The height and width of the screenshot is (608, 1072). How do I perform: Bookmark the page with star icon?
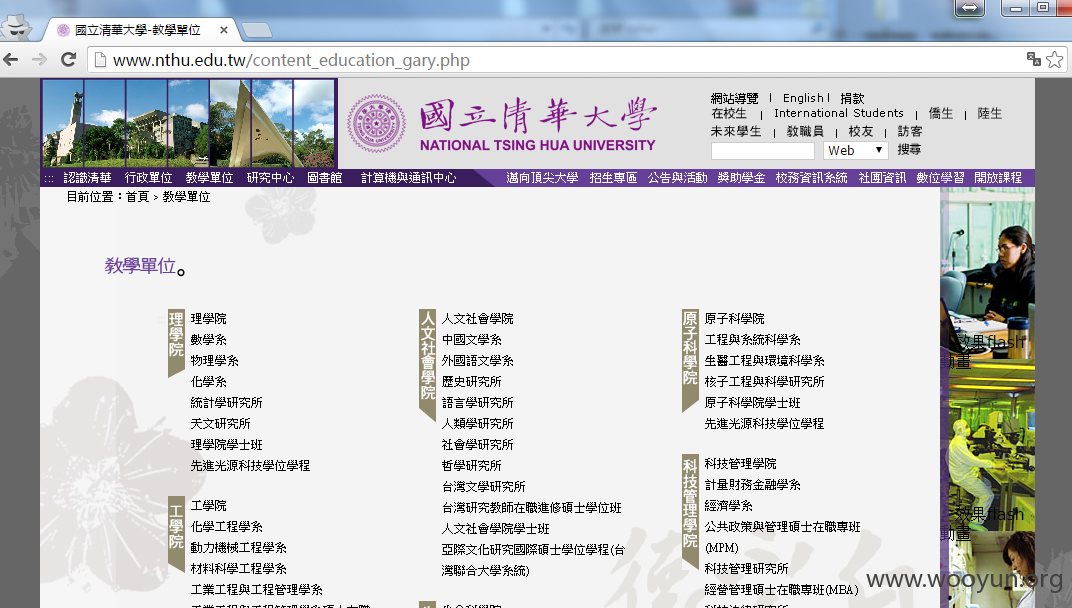[x=1054, y=60]
